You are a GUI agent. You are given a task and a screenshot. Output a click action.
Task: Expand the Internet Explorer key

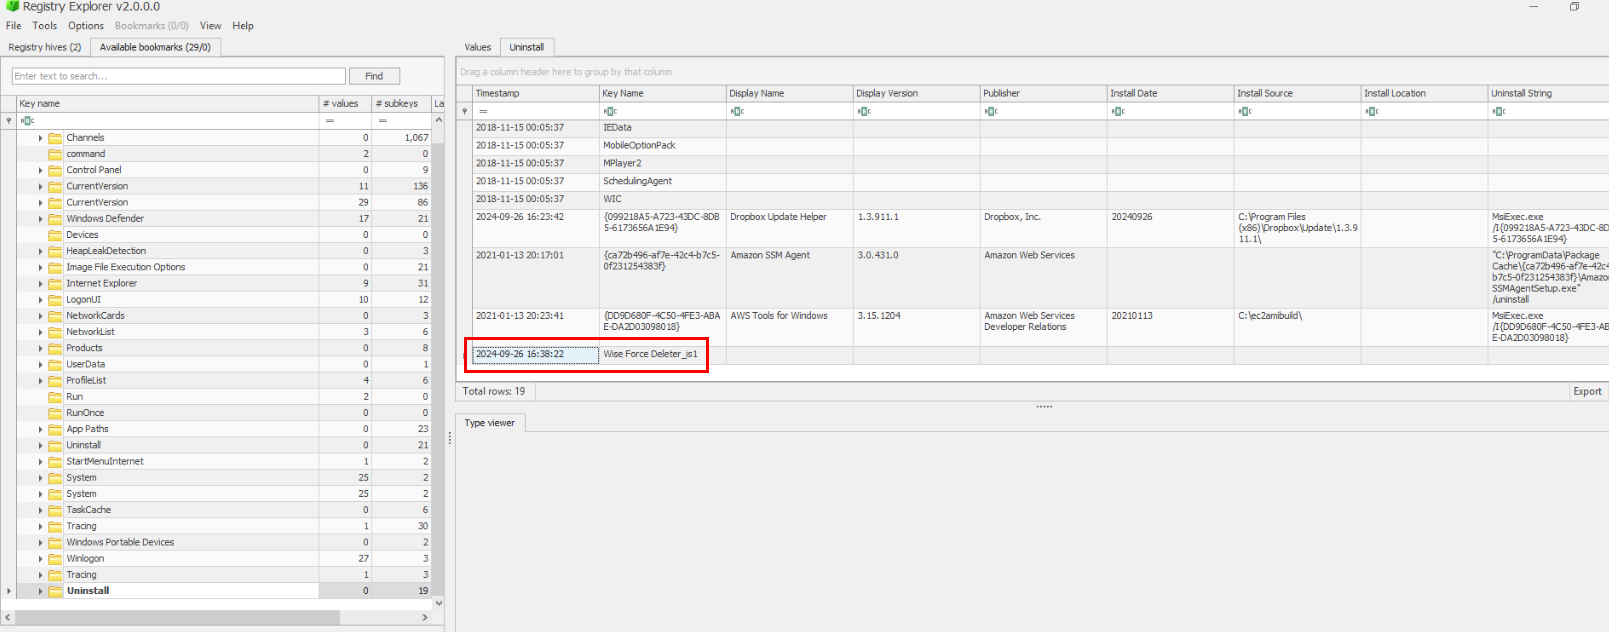pyautogui.click(x=41, y=284)
